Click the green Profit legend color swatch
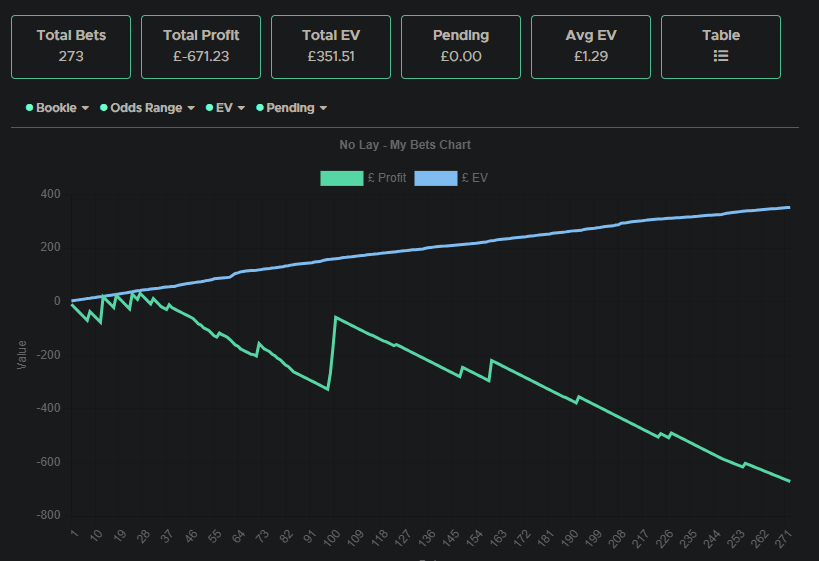This screenshot has height=561, width=819. click(341, 178)
